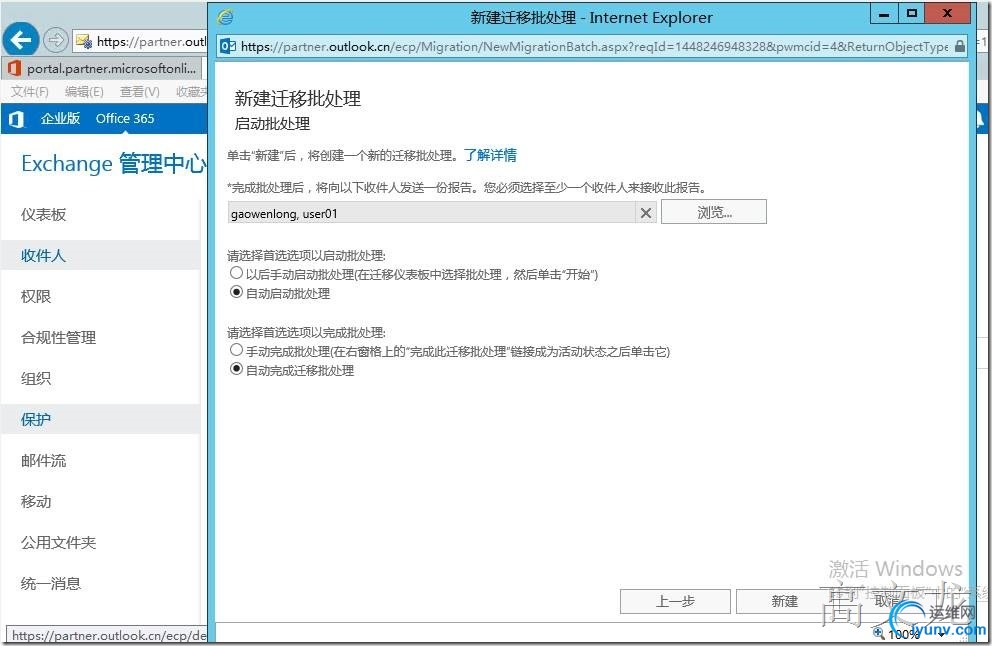Screen dimensions: 992x646
Task: Open the 编辑(E) menu
Action: coord(84,92)
